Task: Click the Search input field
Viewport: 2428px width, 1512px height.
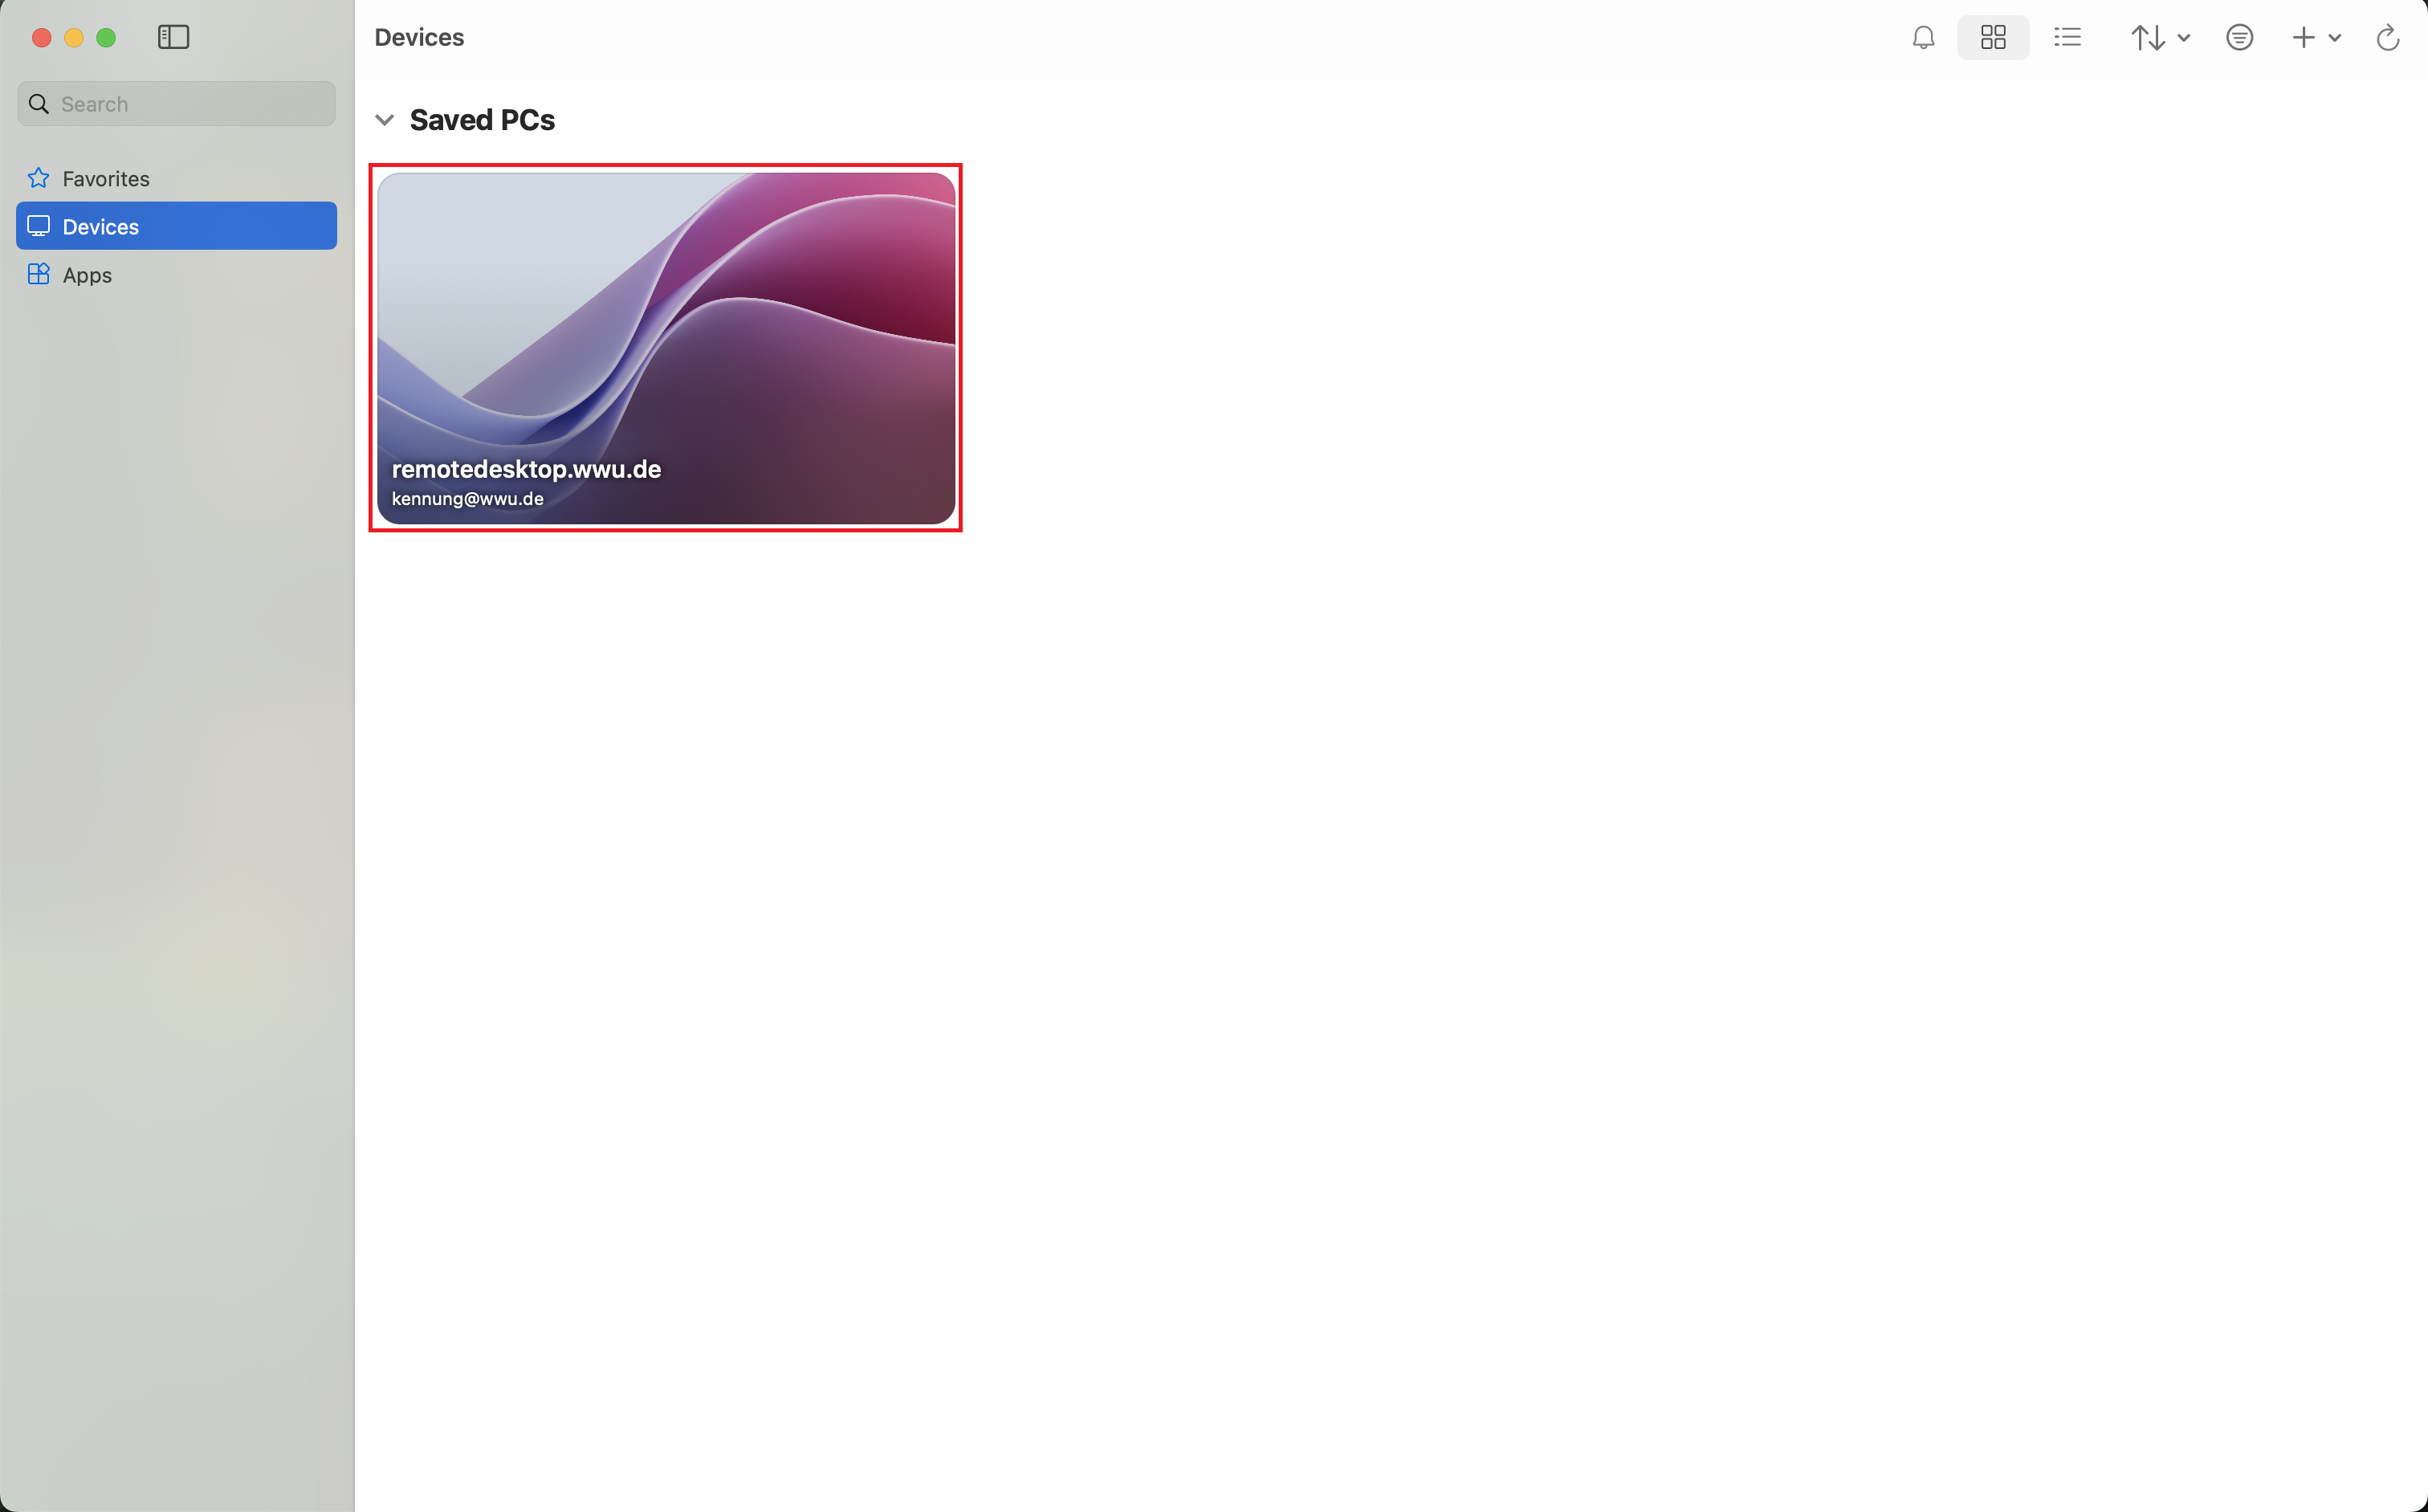Action: click(190, 104)
